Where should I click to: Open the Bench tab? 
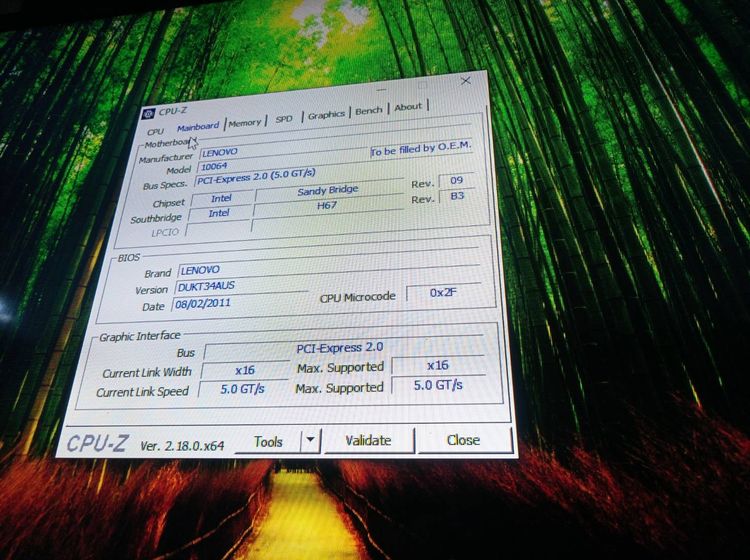point(369,111)
